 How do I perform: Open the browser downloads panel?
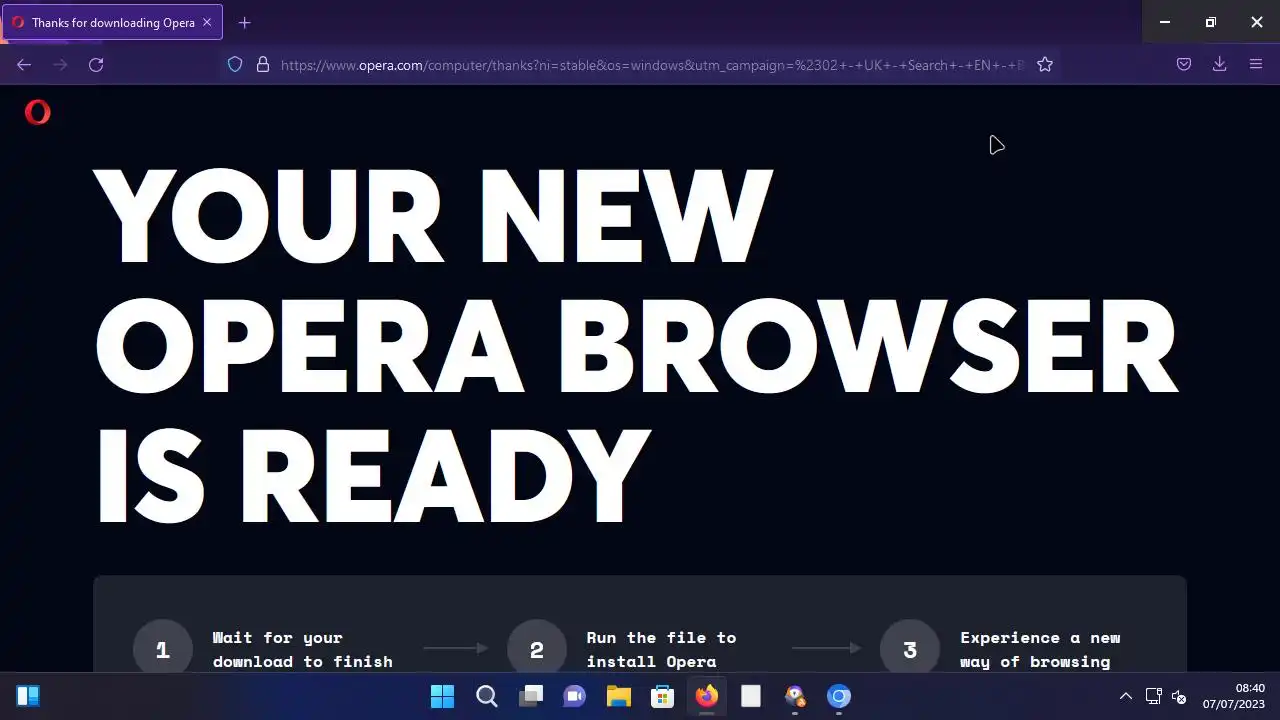[1219, 64]
